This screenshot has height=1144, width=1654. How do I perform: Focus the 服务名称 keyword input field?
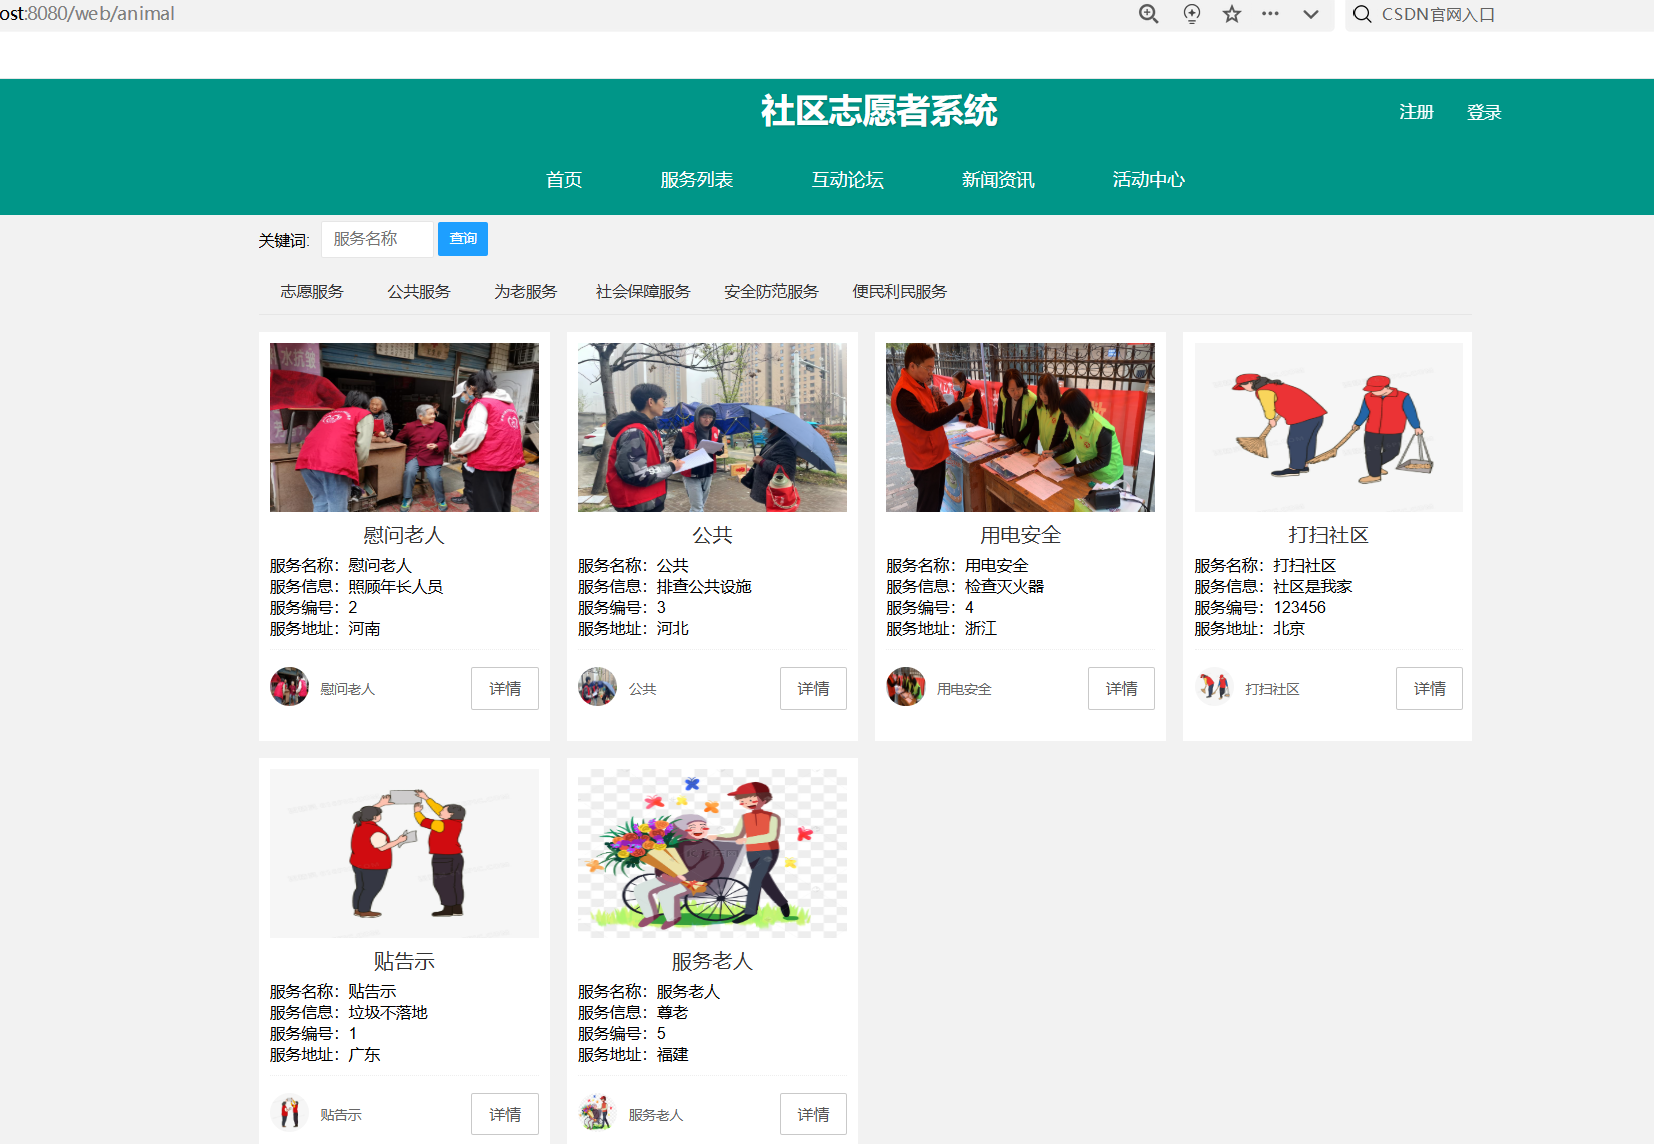377,239
